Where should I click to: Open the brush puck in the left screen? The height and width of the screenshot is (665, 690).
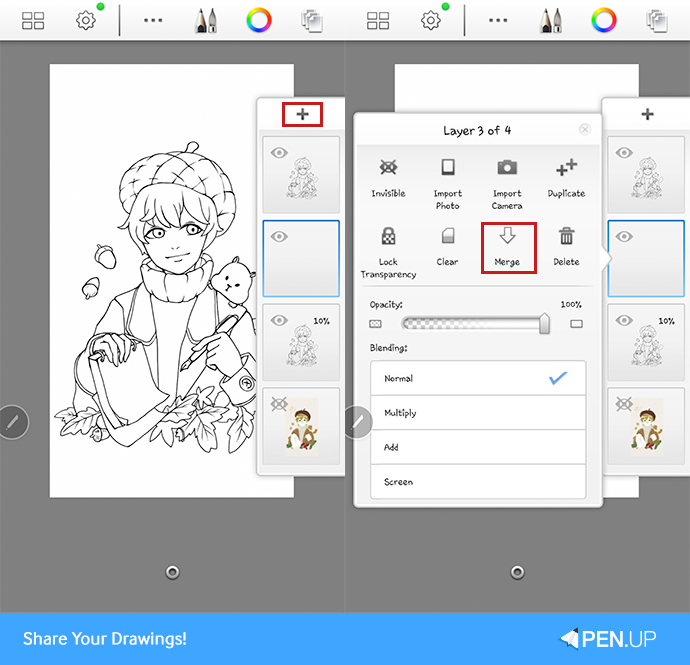[x=13, y=422]
